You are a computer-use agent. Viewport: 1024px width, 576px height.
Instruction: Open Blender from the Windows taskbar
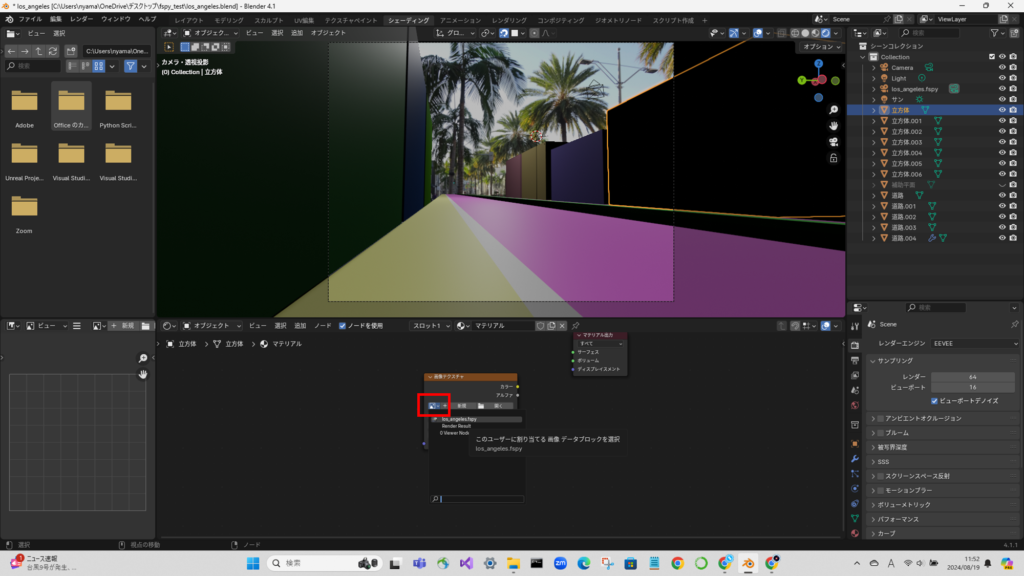(747, 563)
